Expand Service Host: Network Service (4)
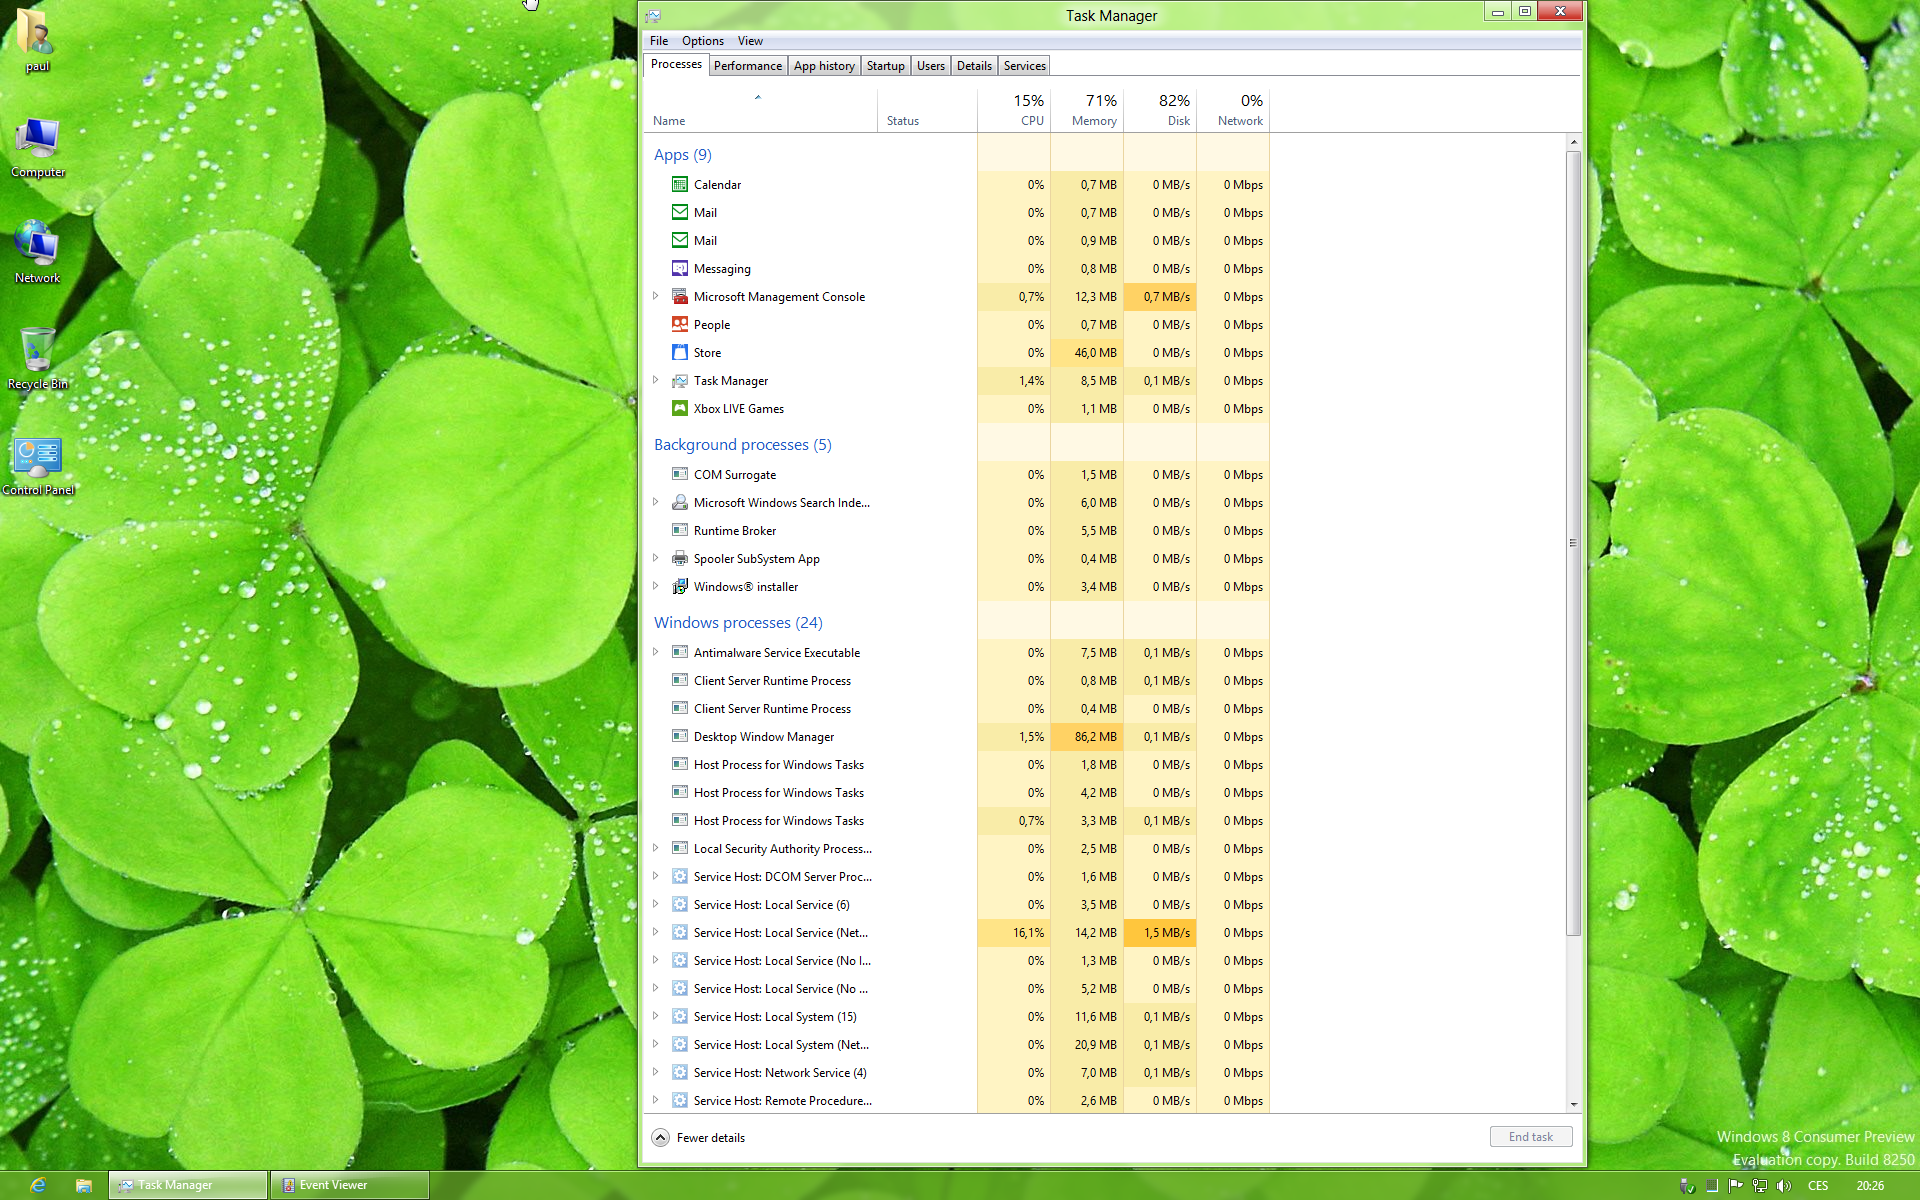The height and width of the screenshot is (1200, 1920). [656, 1072]
